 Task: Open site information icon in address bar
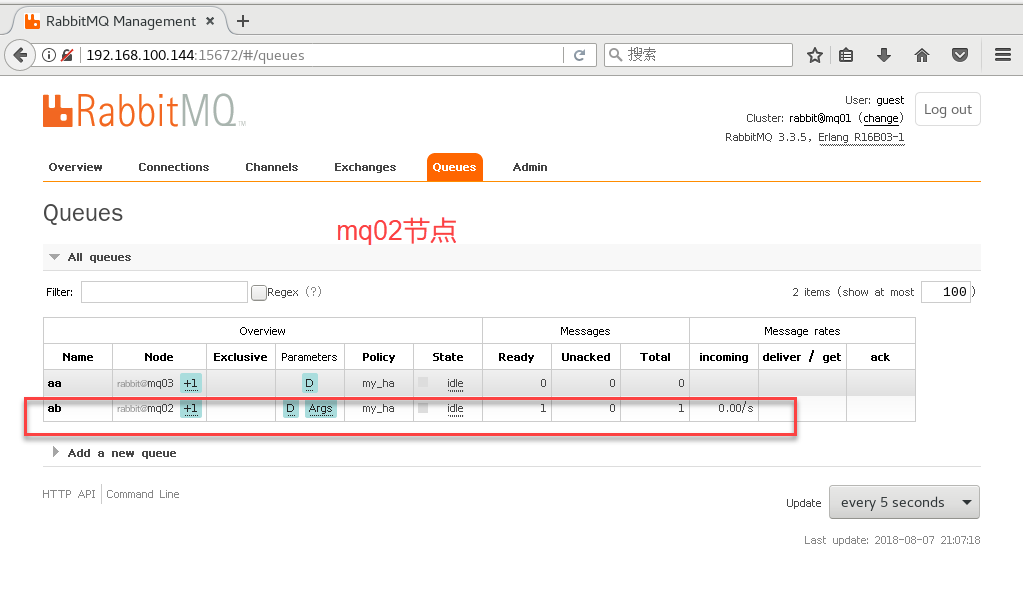click(x=49, y=55)
